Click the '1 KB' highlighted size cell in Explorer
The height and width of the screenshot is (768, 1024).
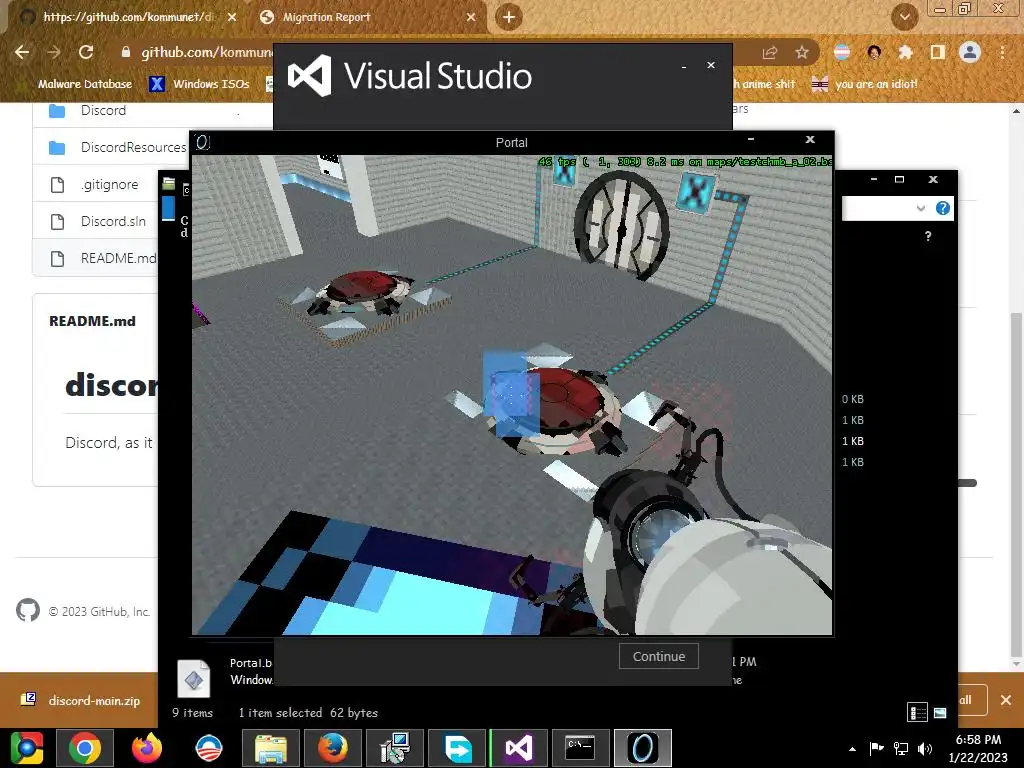(x=853, y=441)
